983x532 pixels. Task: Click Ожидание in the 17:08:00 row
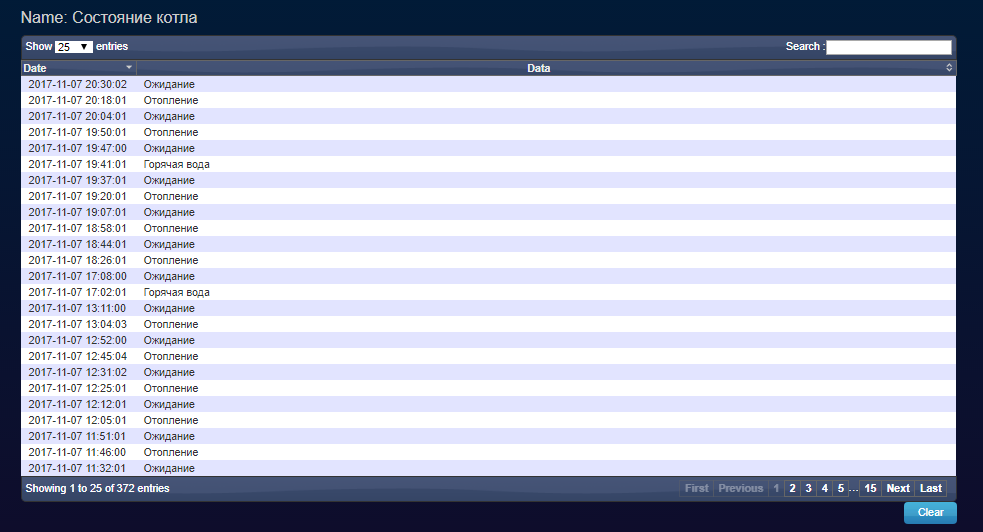(x=169, y=276)
